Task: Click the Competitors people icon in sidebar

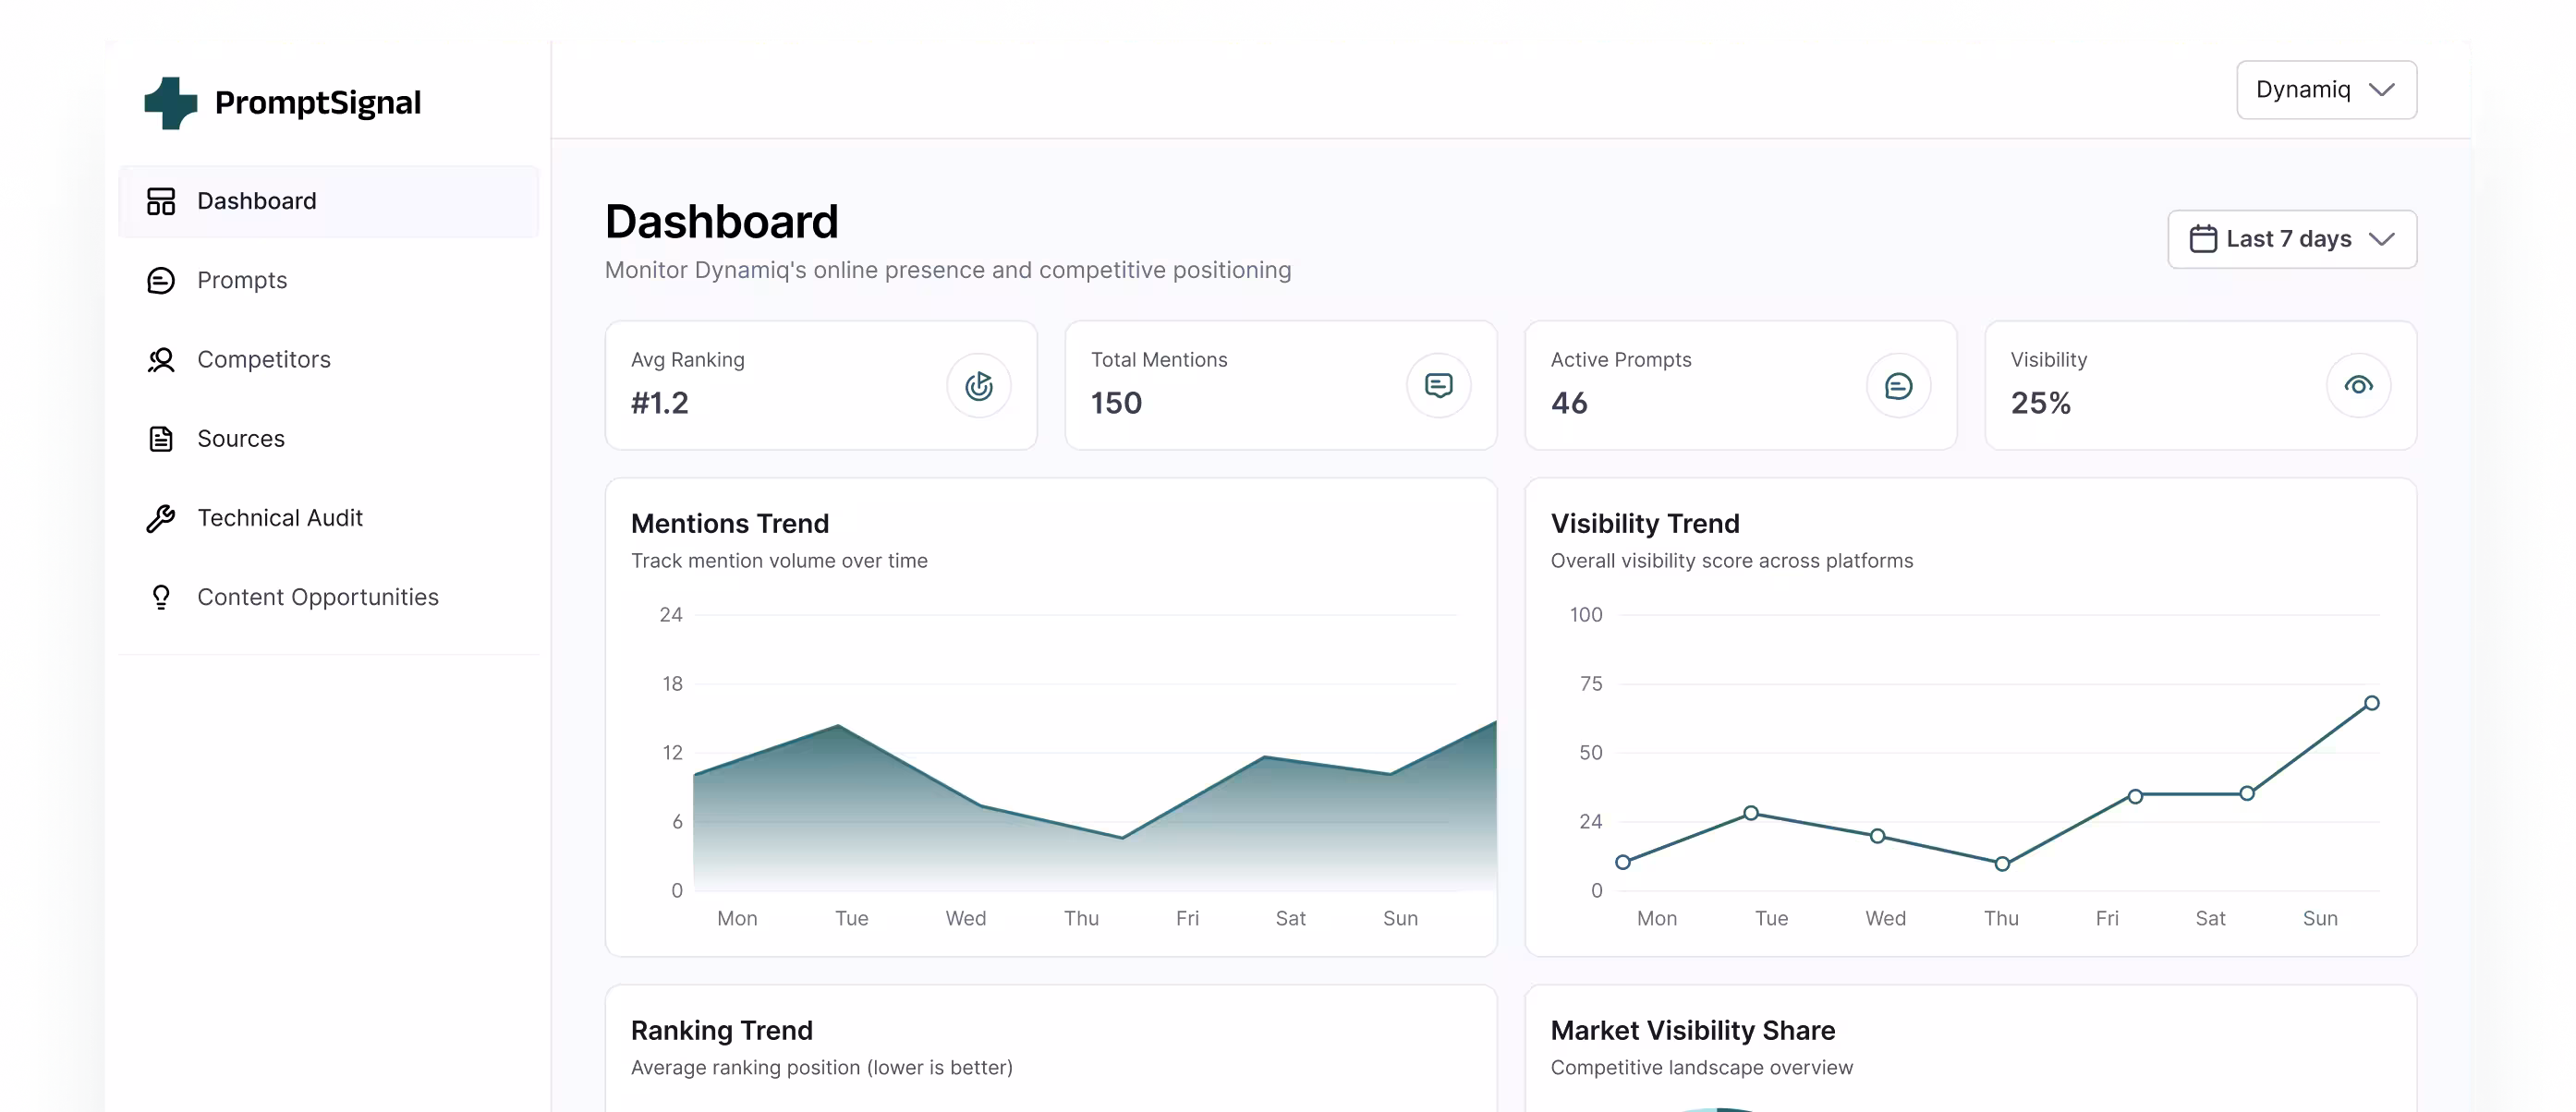Action: tap(161, 360)
